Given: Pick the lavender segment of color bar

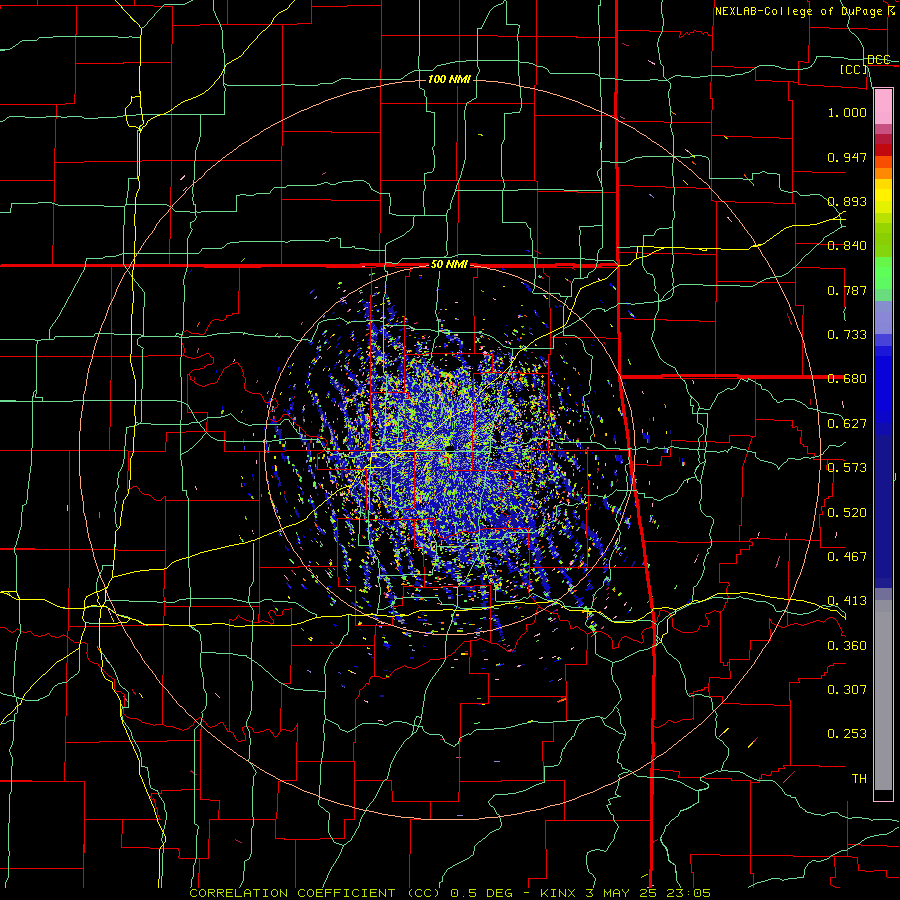Looking at the screenshot, I should [883, 317].
